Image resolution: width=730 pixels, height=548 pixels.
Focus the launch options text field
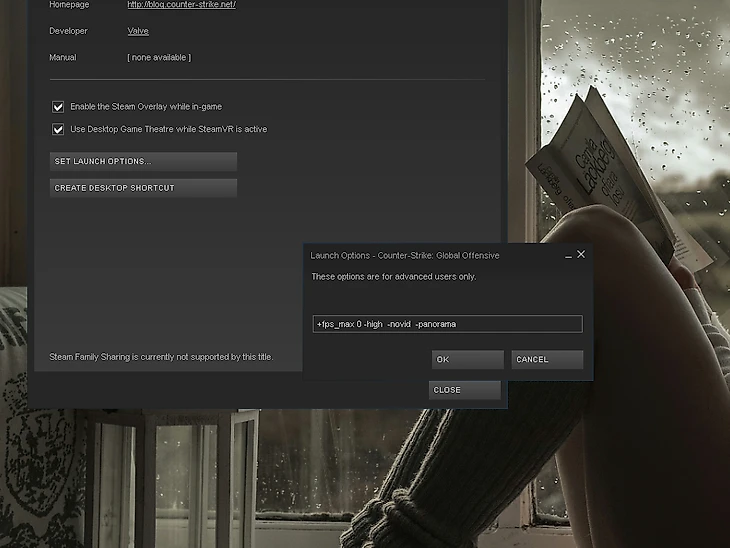(447, 324)
